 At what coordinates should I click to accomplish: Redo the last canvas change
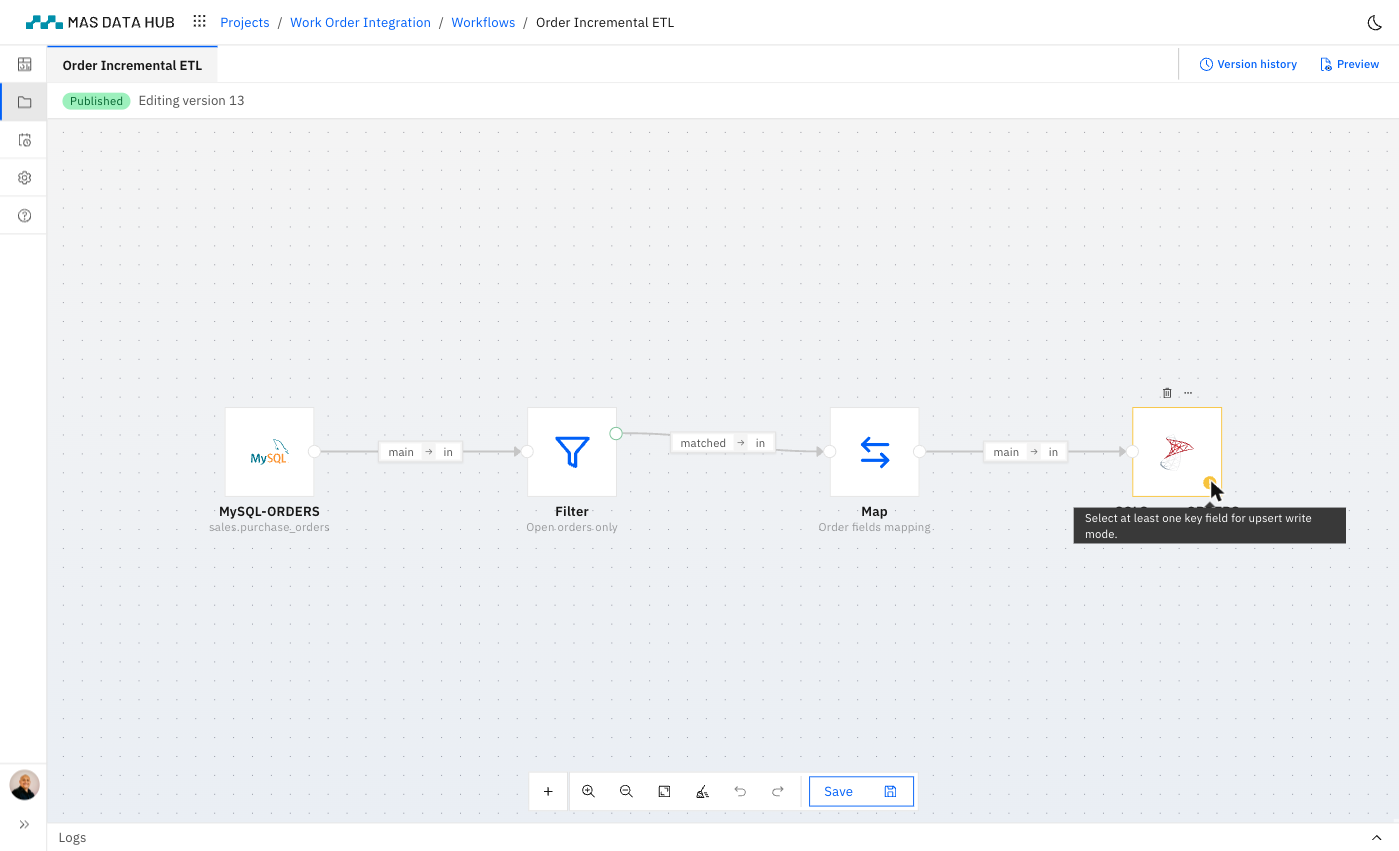[778, 792]
